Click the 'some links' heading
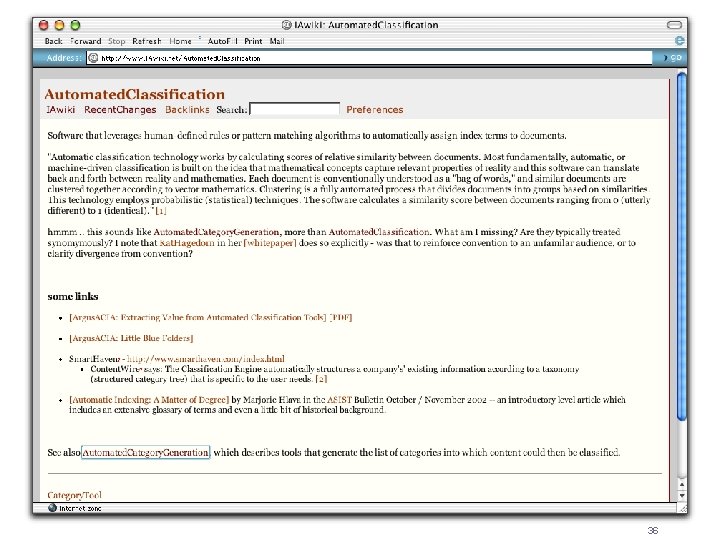The height and width of the screenshot is (540, 720). [x=73, y=297]
